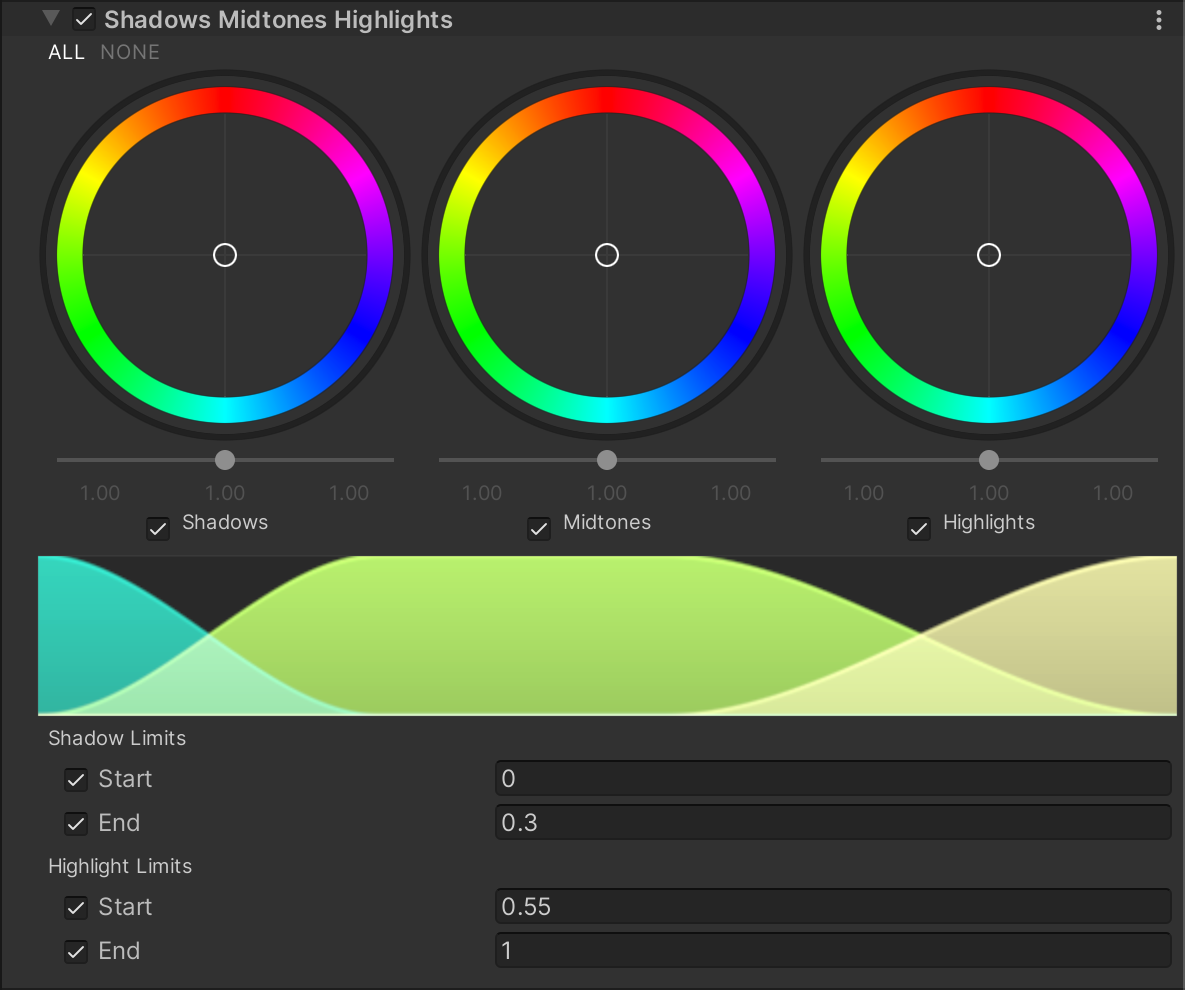This screenshot has width=1185, height=990.
Task: Toggle the Highlight Limits End checkbox
Action: pos(76,952)
